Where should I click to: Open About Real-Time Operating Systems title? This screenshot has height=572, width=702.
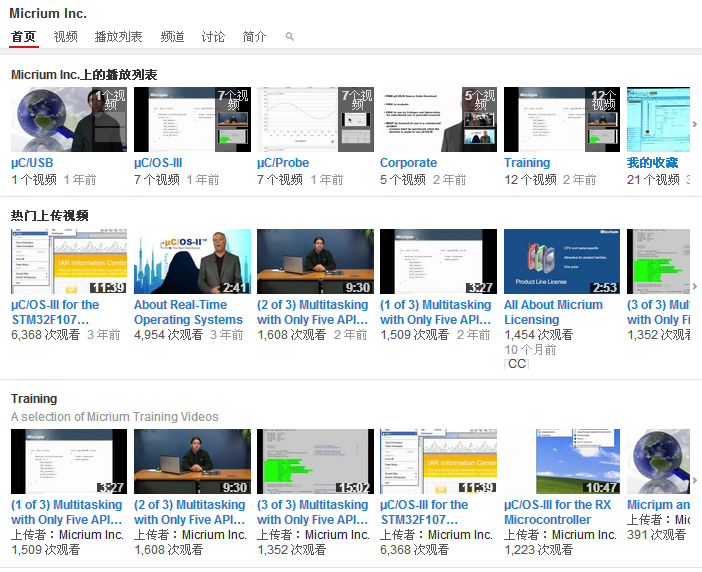188,312
